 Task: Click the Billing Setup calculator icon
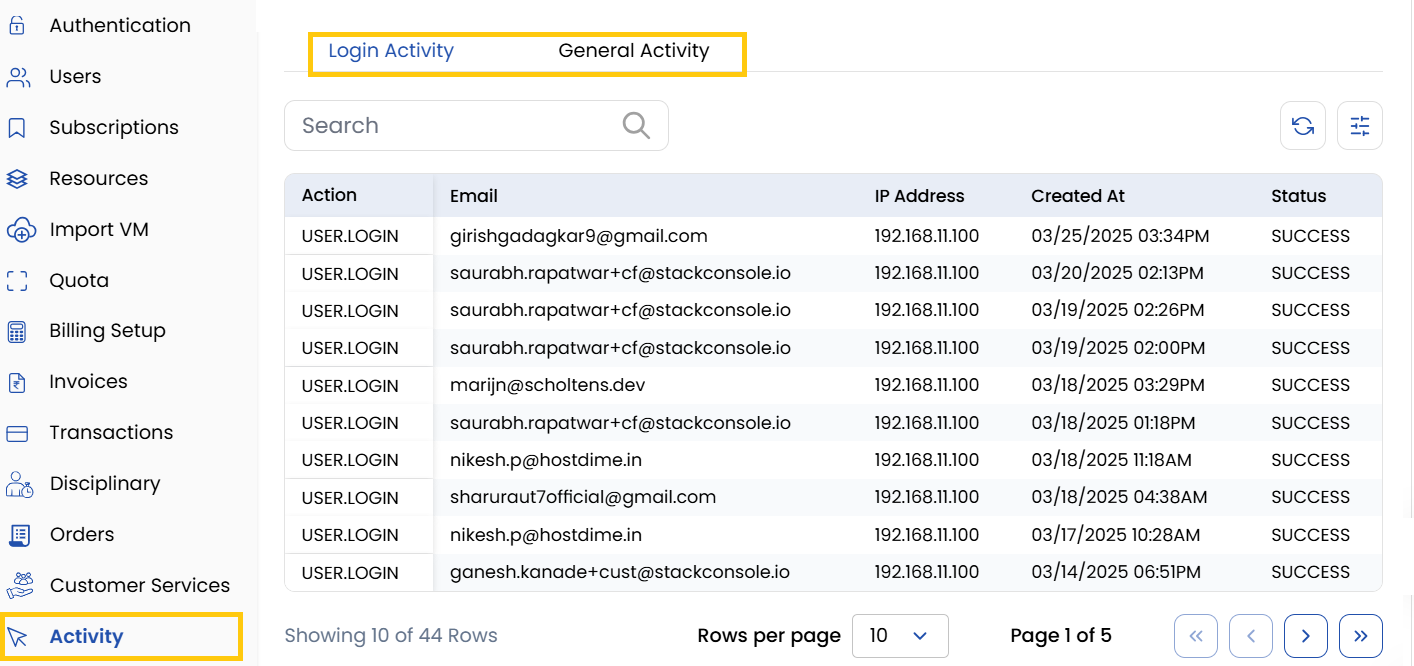(20, 330)
